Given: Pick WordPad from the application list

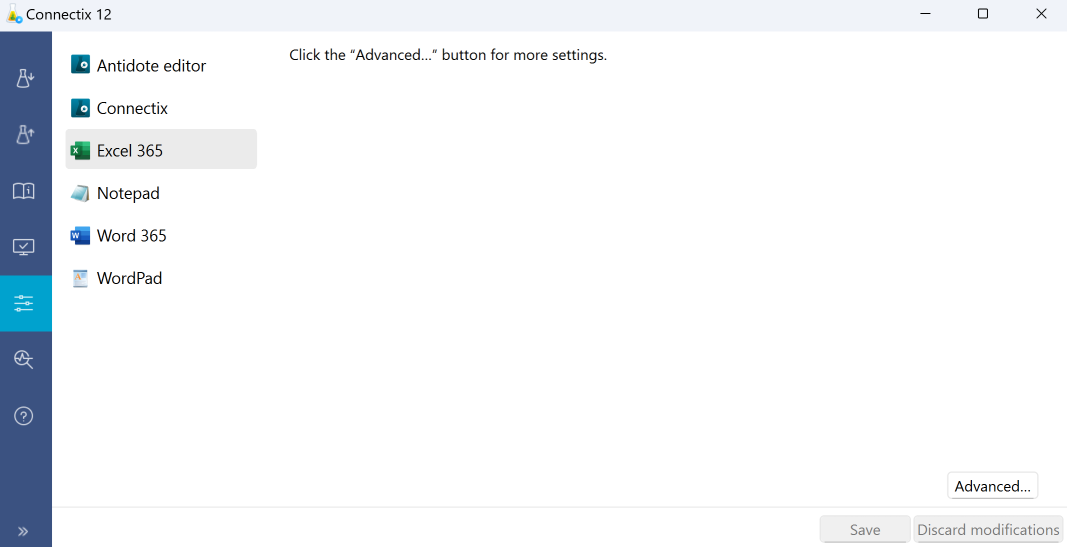Looking at the screenshot, I should pyautogui.click(x=129, y=278).
